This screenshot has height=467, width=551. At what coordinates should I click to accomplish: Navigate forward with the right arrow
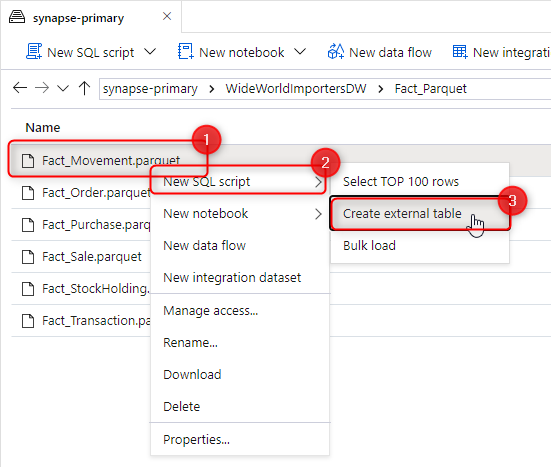point(42,88)
